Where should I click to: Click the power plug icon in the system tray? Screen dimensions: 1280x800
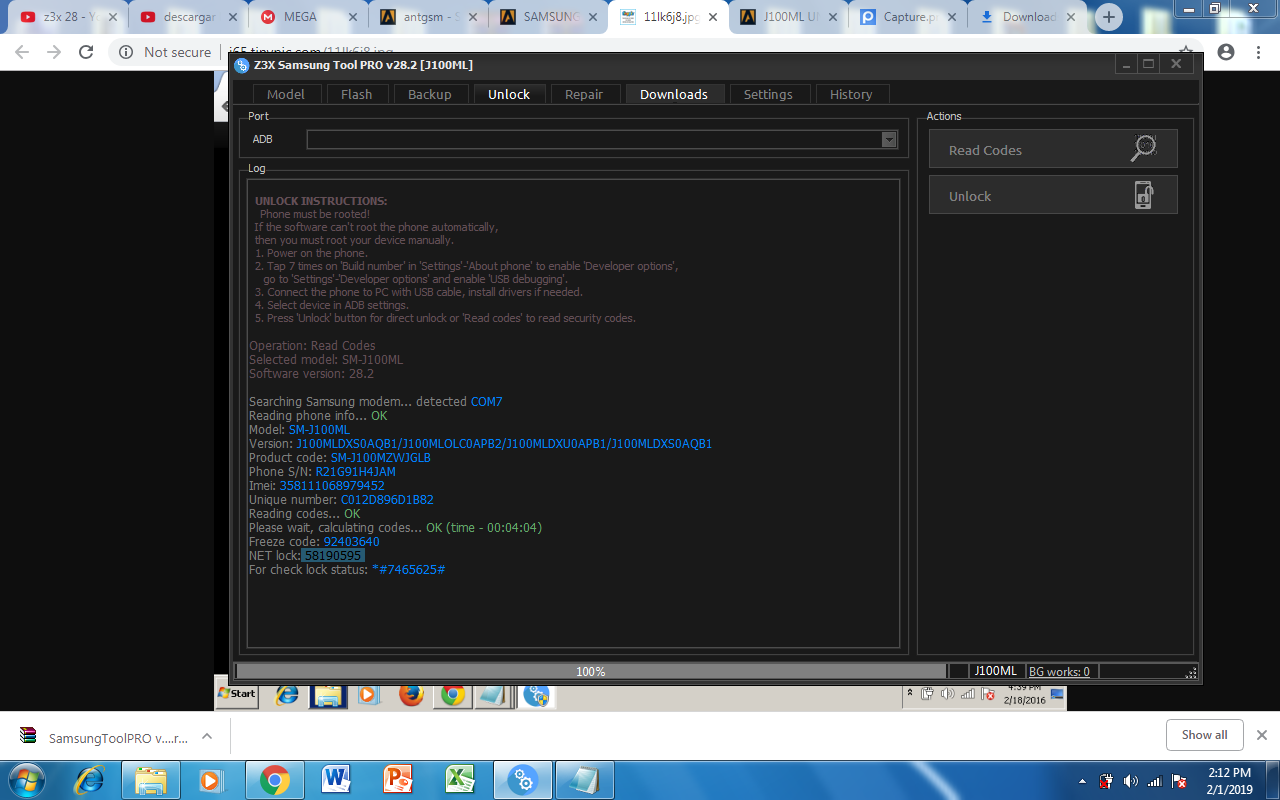click(1107, 780)
